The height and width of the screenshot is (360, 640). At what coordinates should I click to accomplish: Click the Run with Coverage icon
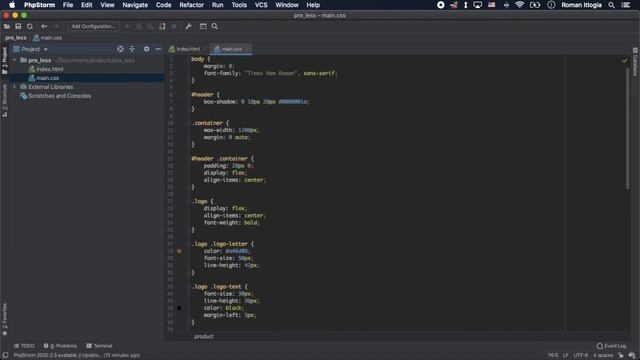click(x=150, y=26)
